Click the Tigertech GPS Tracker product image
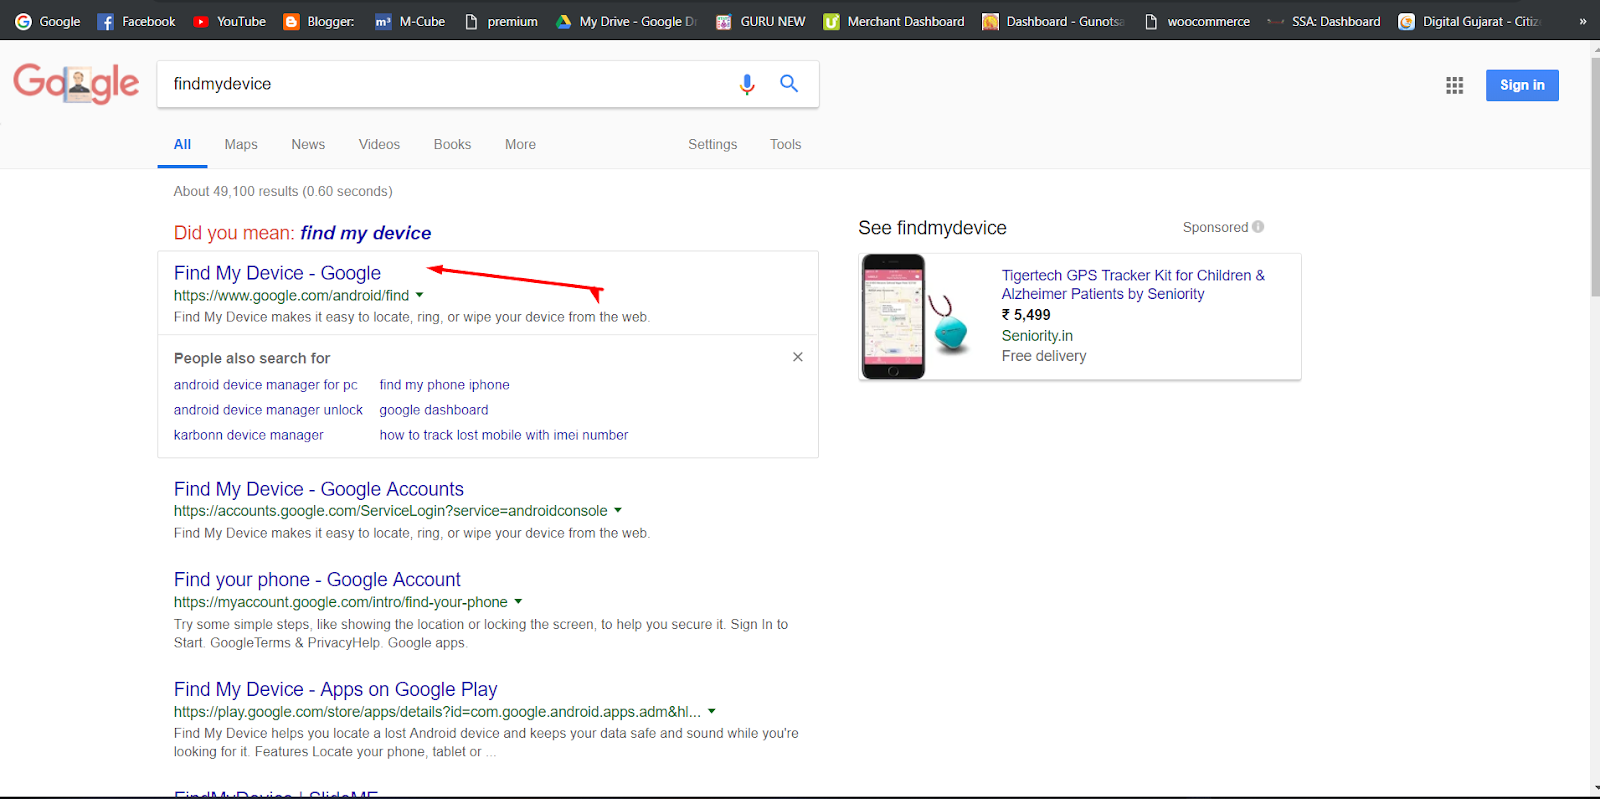The image size is (1600, 799). tap(917, 316)
